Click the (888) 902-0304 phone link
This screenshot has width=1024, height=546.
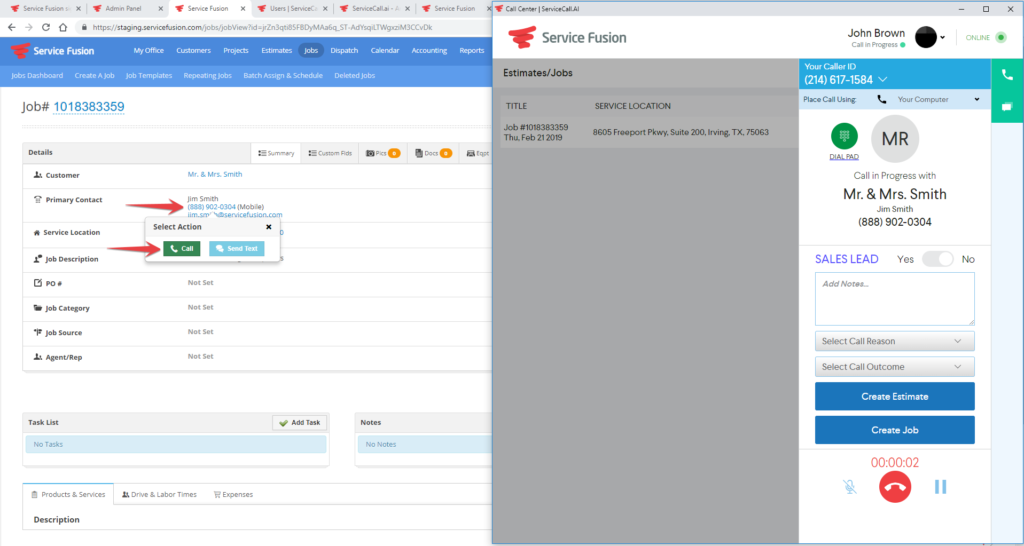pyautogui.click(x=212, y=207)
